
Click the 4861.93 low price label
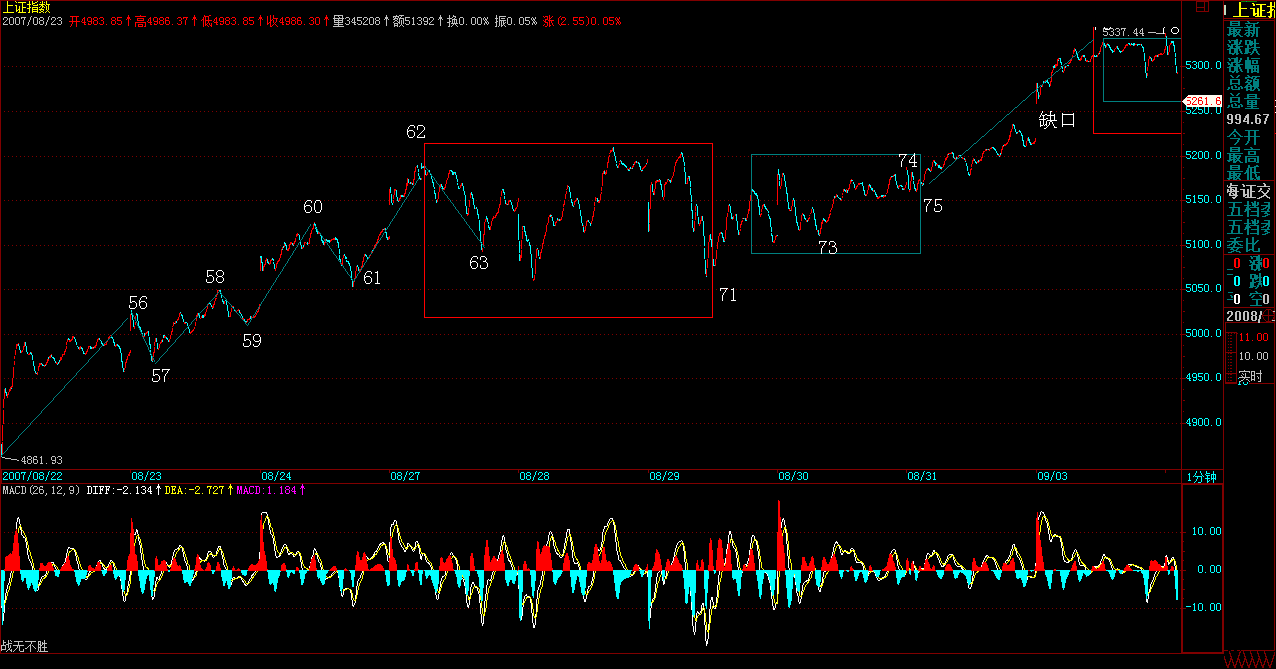click(42, 460)
